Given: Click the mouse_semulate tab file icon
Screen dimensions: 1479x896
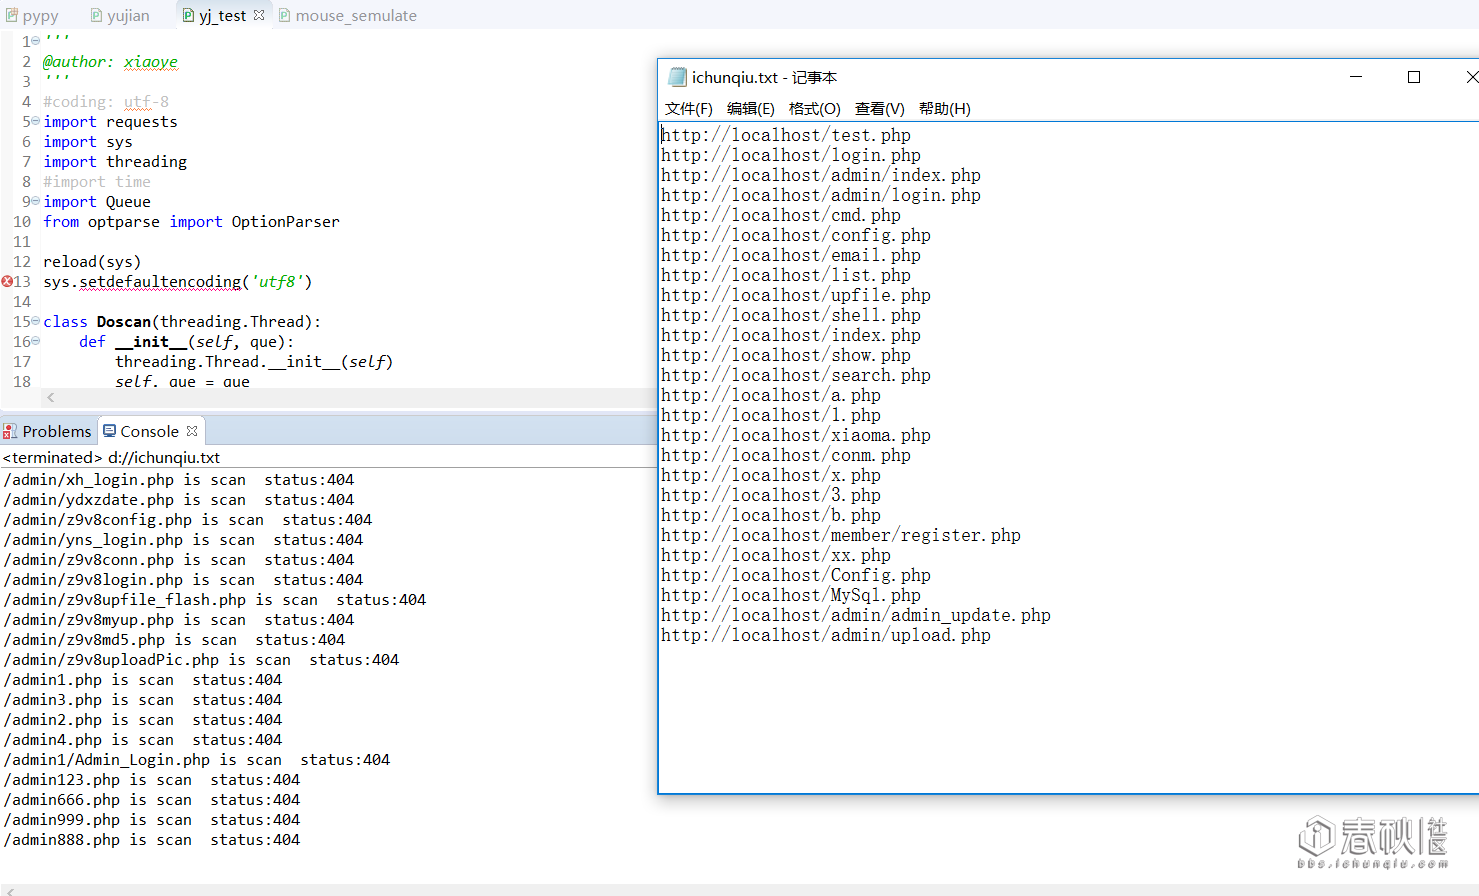Looking at the screenshot, I should pos(284,15).
